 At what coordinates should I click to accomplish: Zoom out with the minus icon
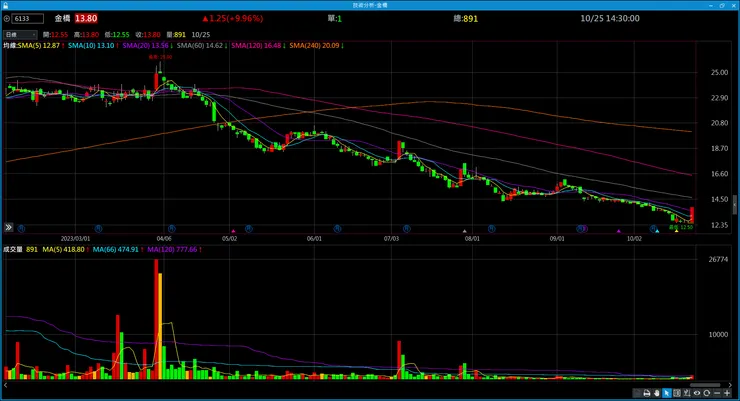(x=717, y=393)
